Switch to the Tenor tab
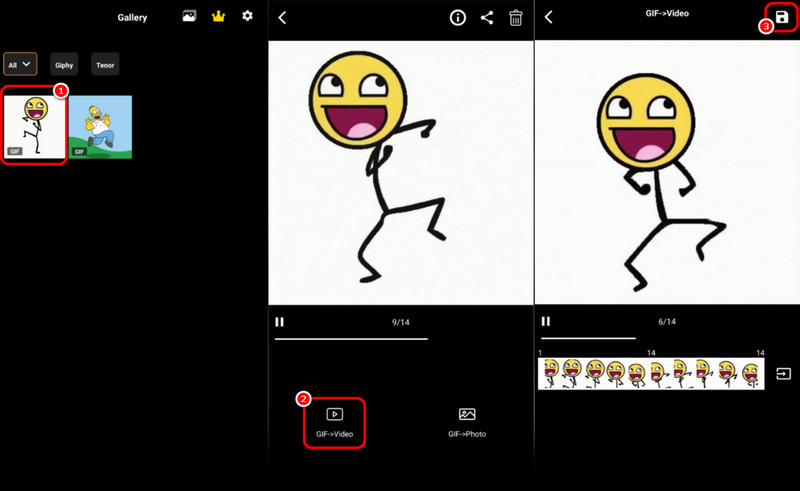This screenshot has width=800, height=491. tap(105, 65)
